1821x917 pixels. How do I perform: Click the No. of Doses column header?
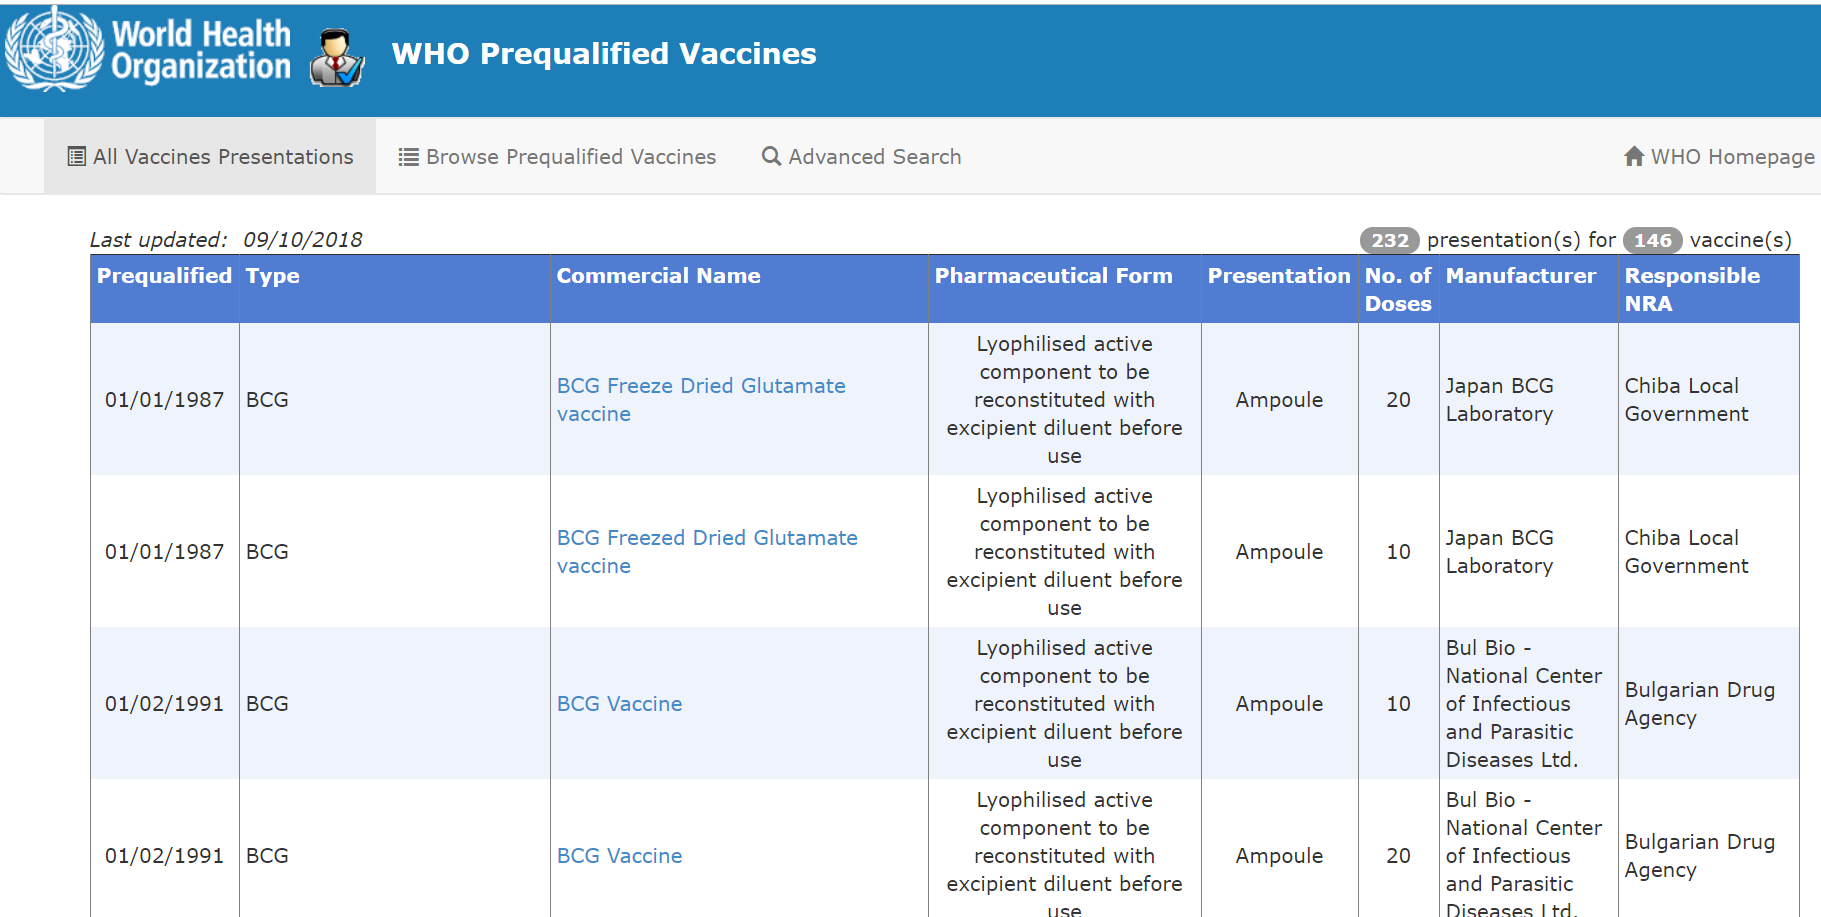click(1397, 289)
